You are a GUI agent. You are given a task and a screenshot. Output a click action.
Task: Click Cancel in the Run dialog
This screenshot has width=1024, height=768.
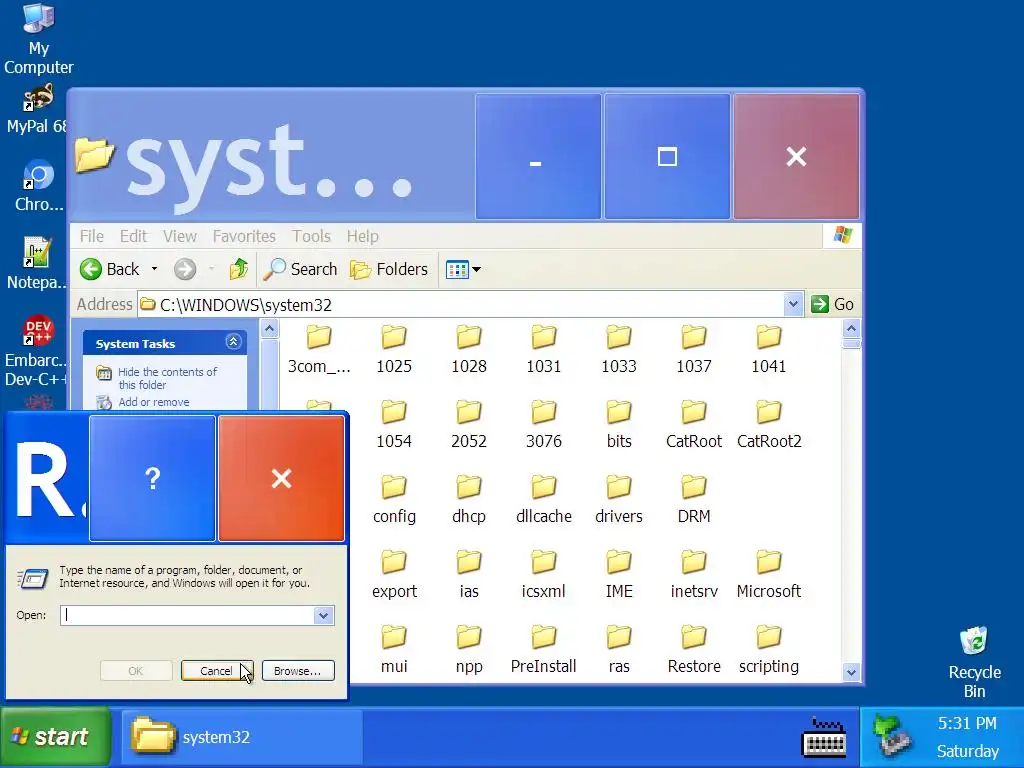click(x=216, y=671)
